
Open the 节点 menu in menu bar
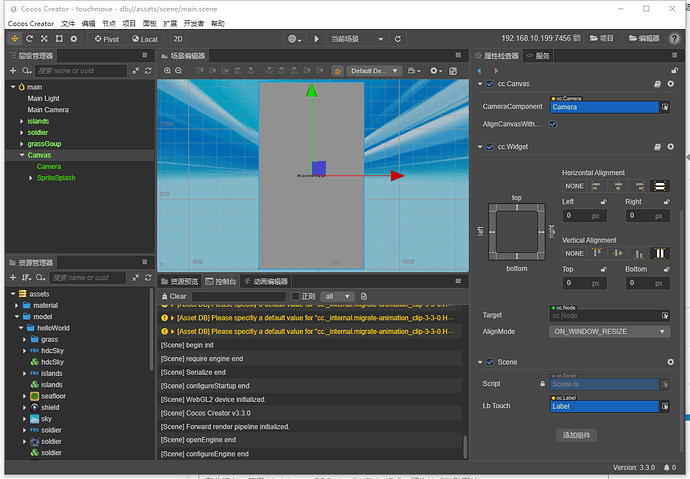coord(111,23)
